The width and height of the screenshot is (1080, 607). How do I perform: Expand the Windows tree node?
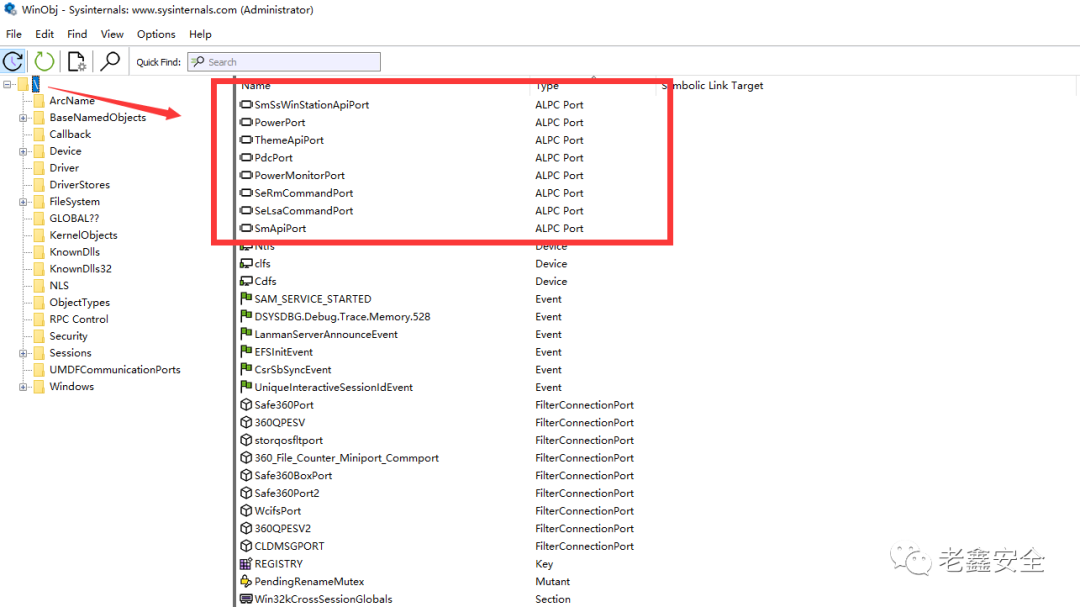click(x=23, y=387)
